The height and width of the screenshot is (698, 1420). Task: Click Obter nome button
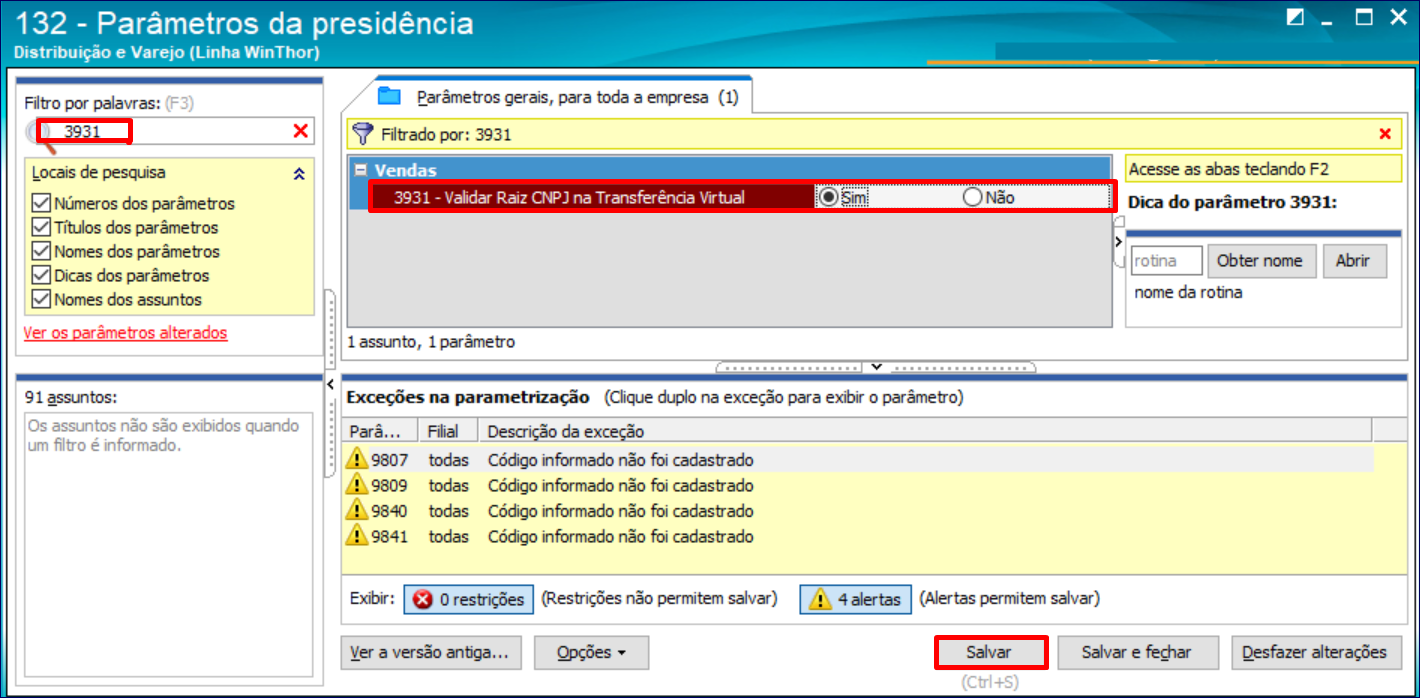1260,260
